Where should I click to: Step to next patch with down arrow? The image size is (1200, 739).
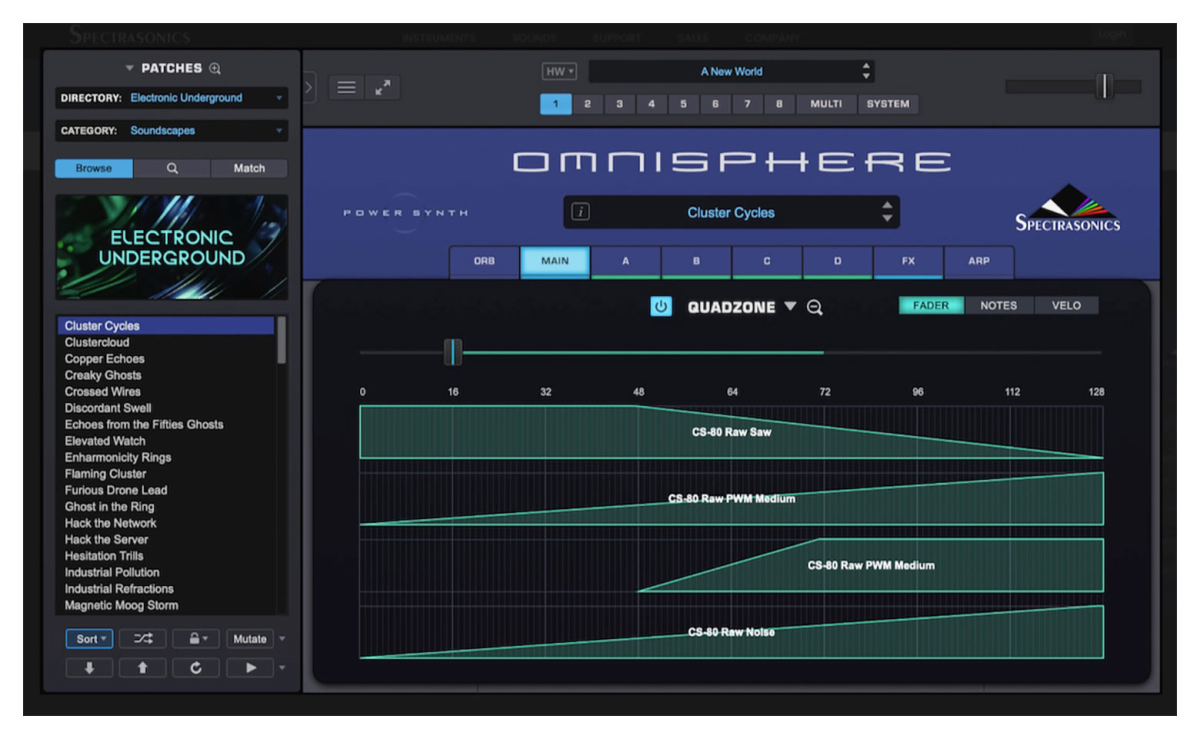89,668
